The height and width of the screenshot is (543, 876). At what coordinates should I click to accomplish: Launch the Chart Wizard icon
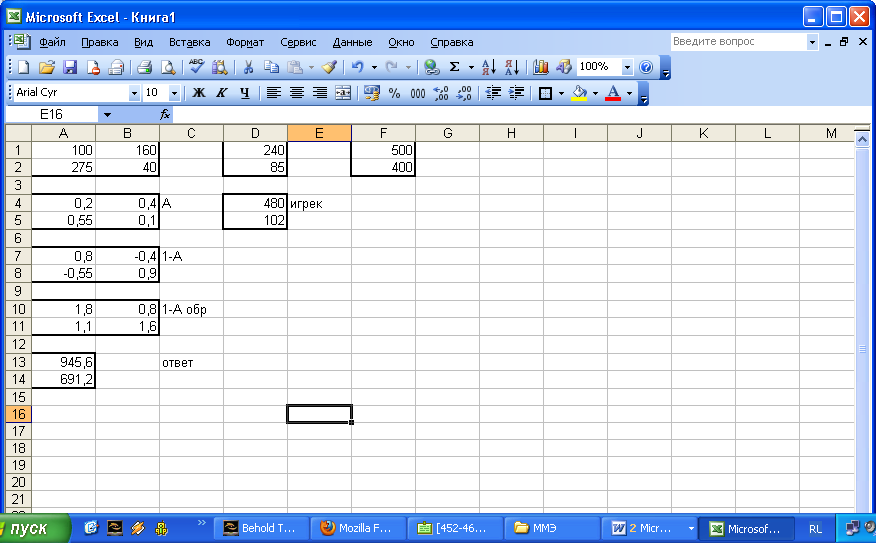[x=541, y=67]
